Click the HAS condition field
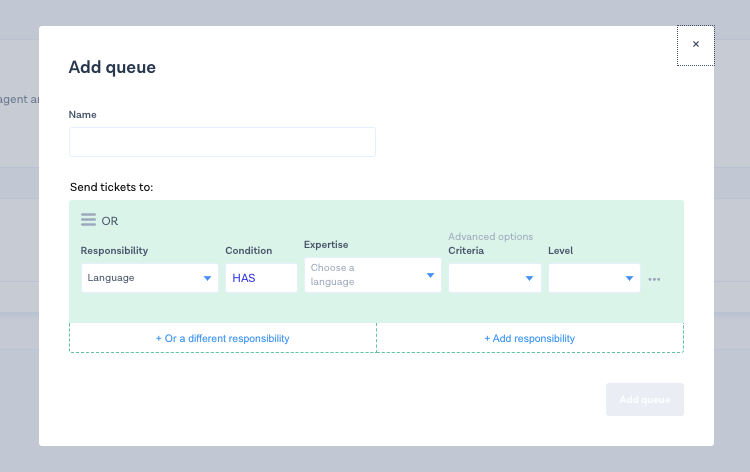This screenshot has width=750, height=472. (x=261, y=278)
